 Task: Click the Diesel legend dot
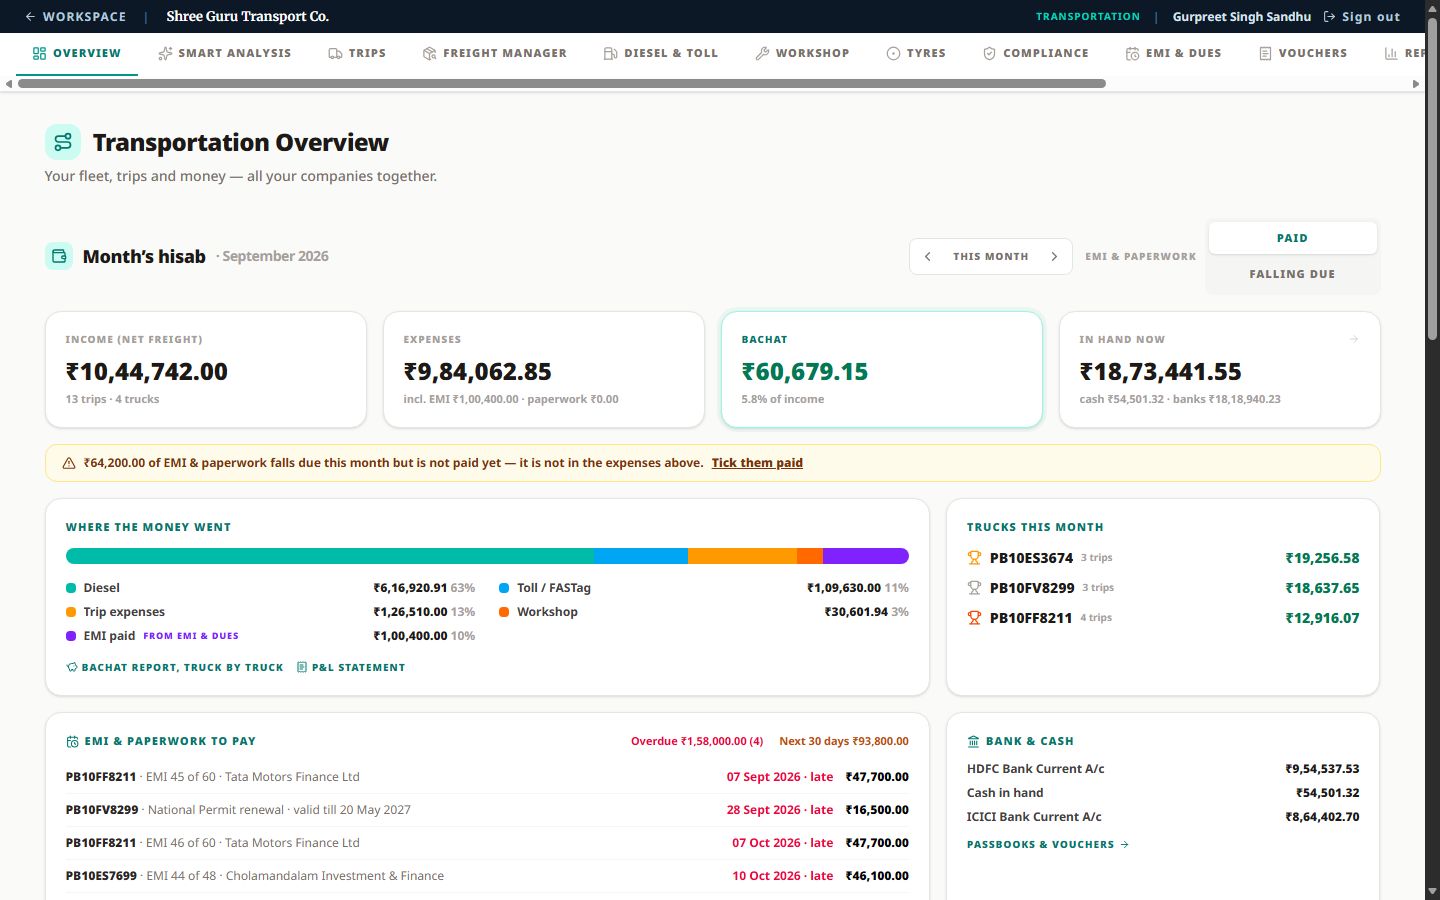click(x=71, y=588)
